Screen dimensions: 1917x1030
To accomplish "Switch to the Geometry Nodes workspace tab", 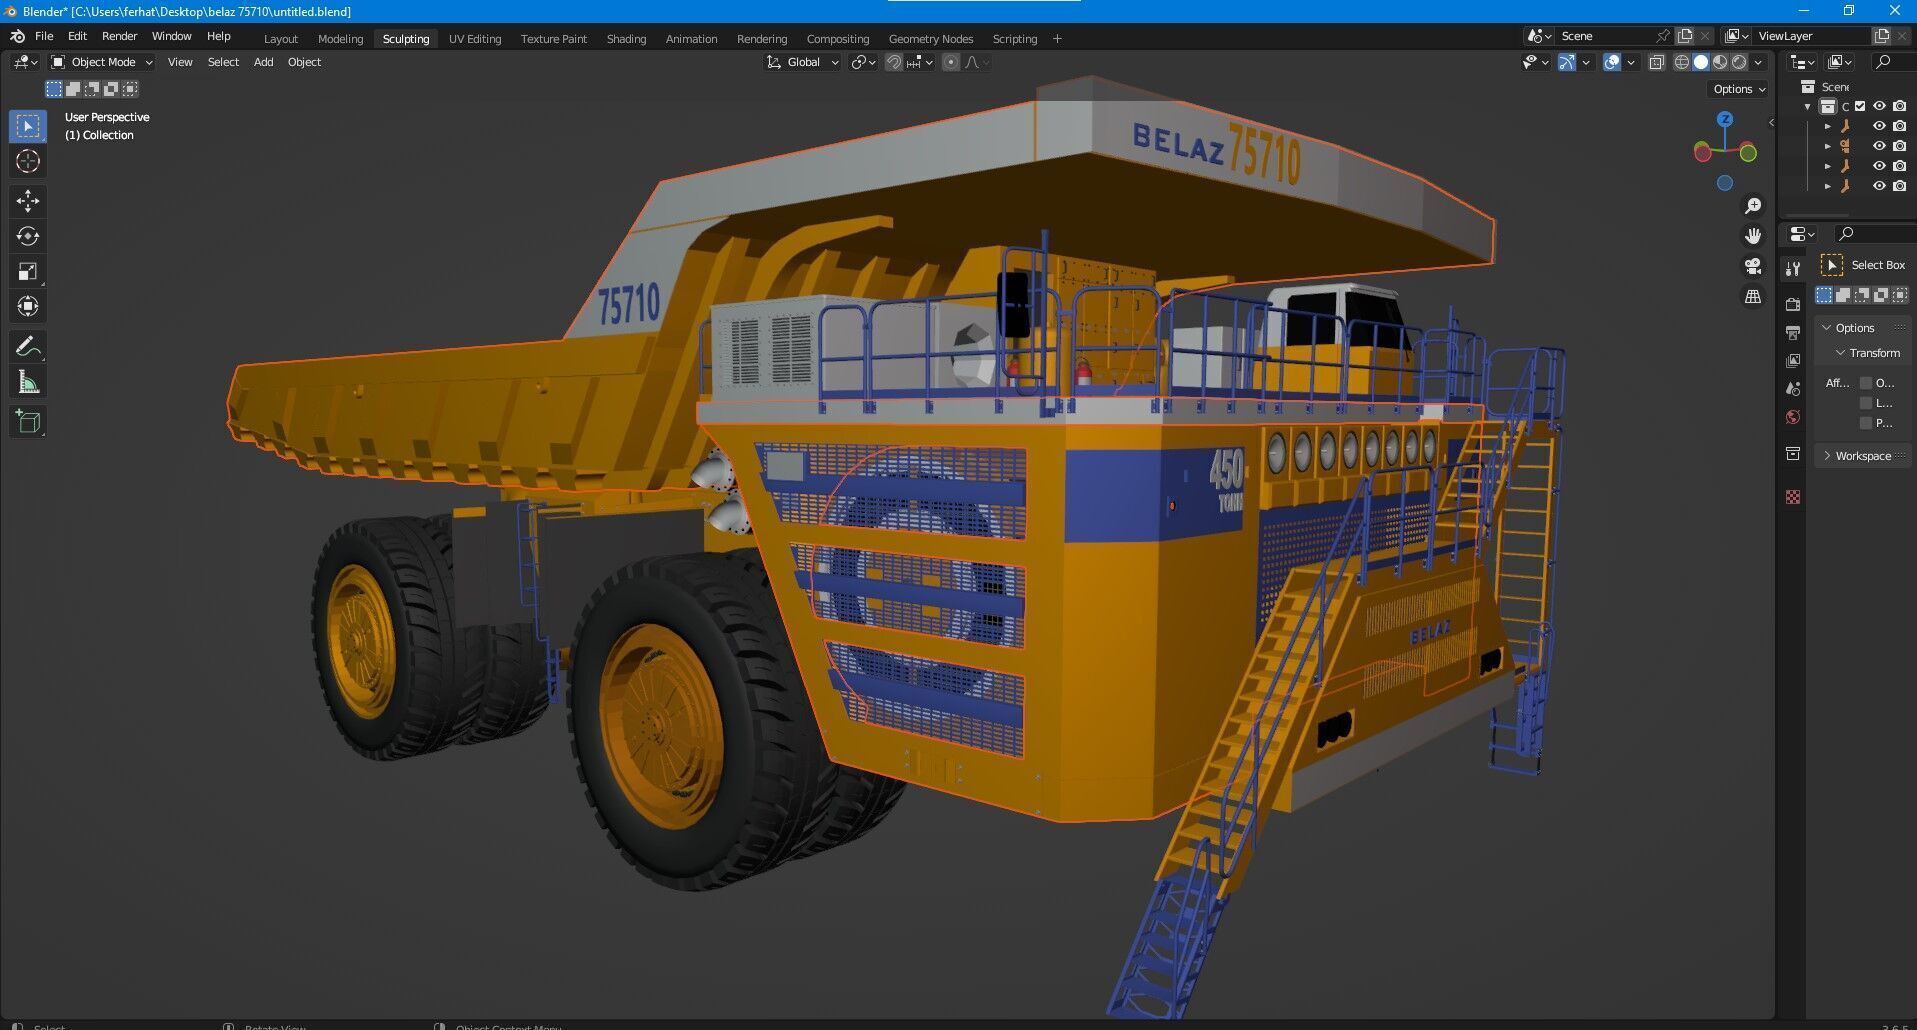I will click(x=930, y=39).
